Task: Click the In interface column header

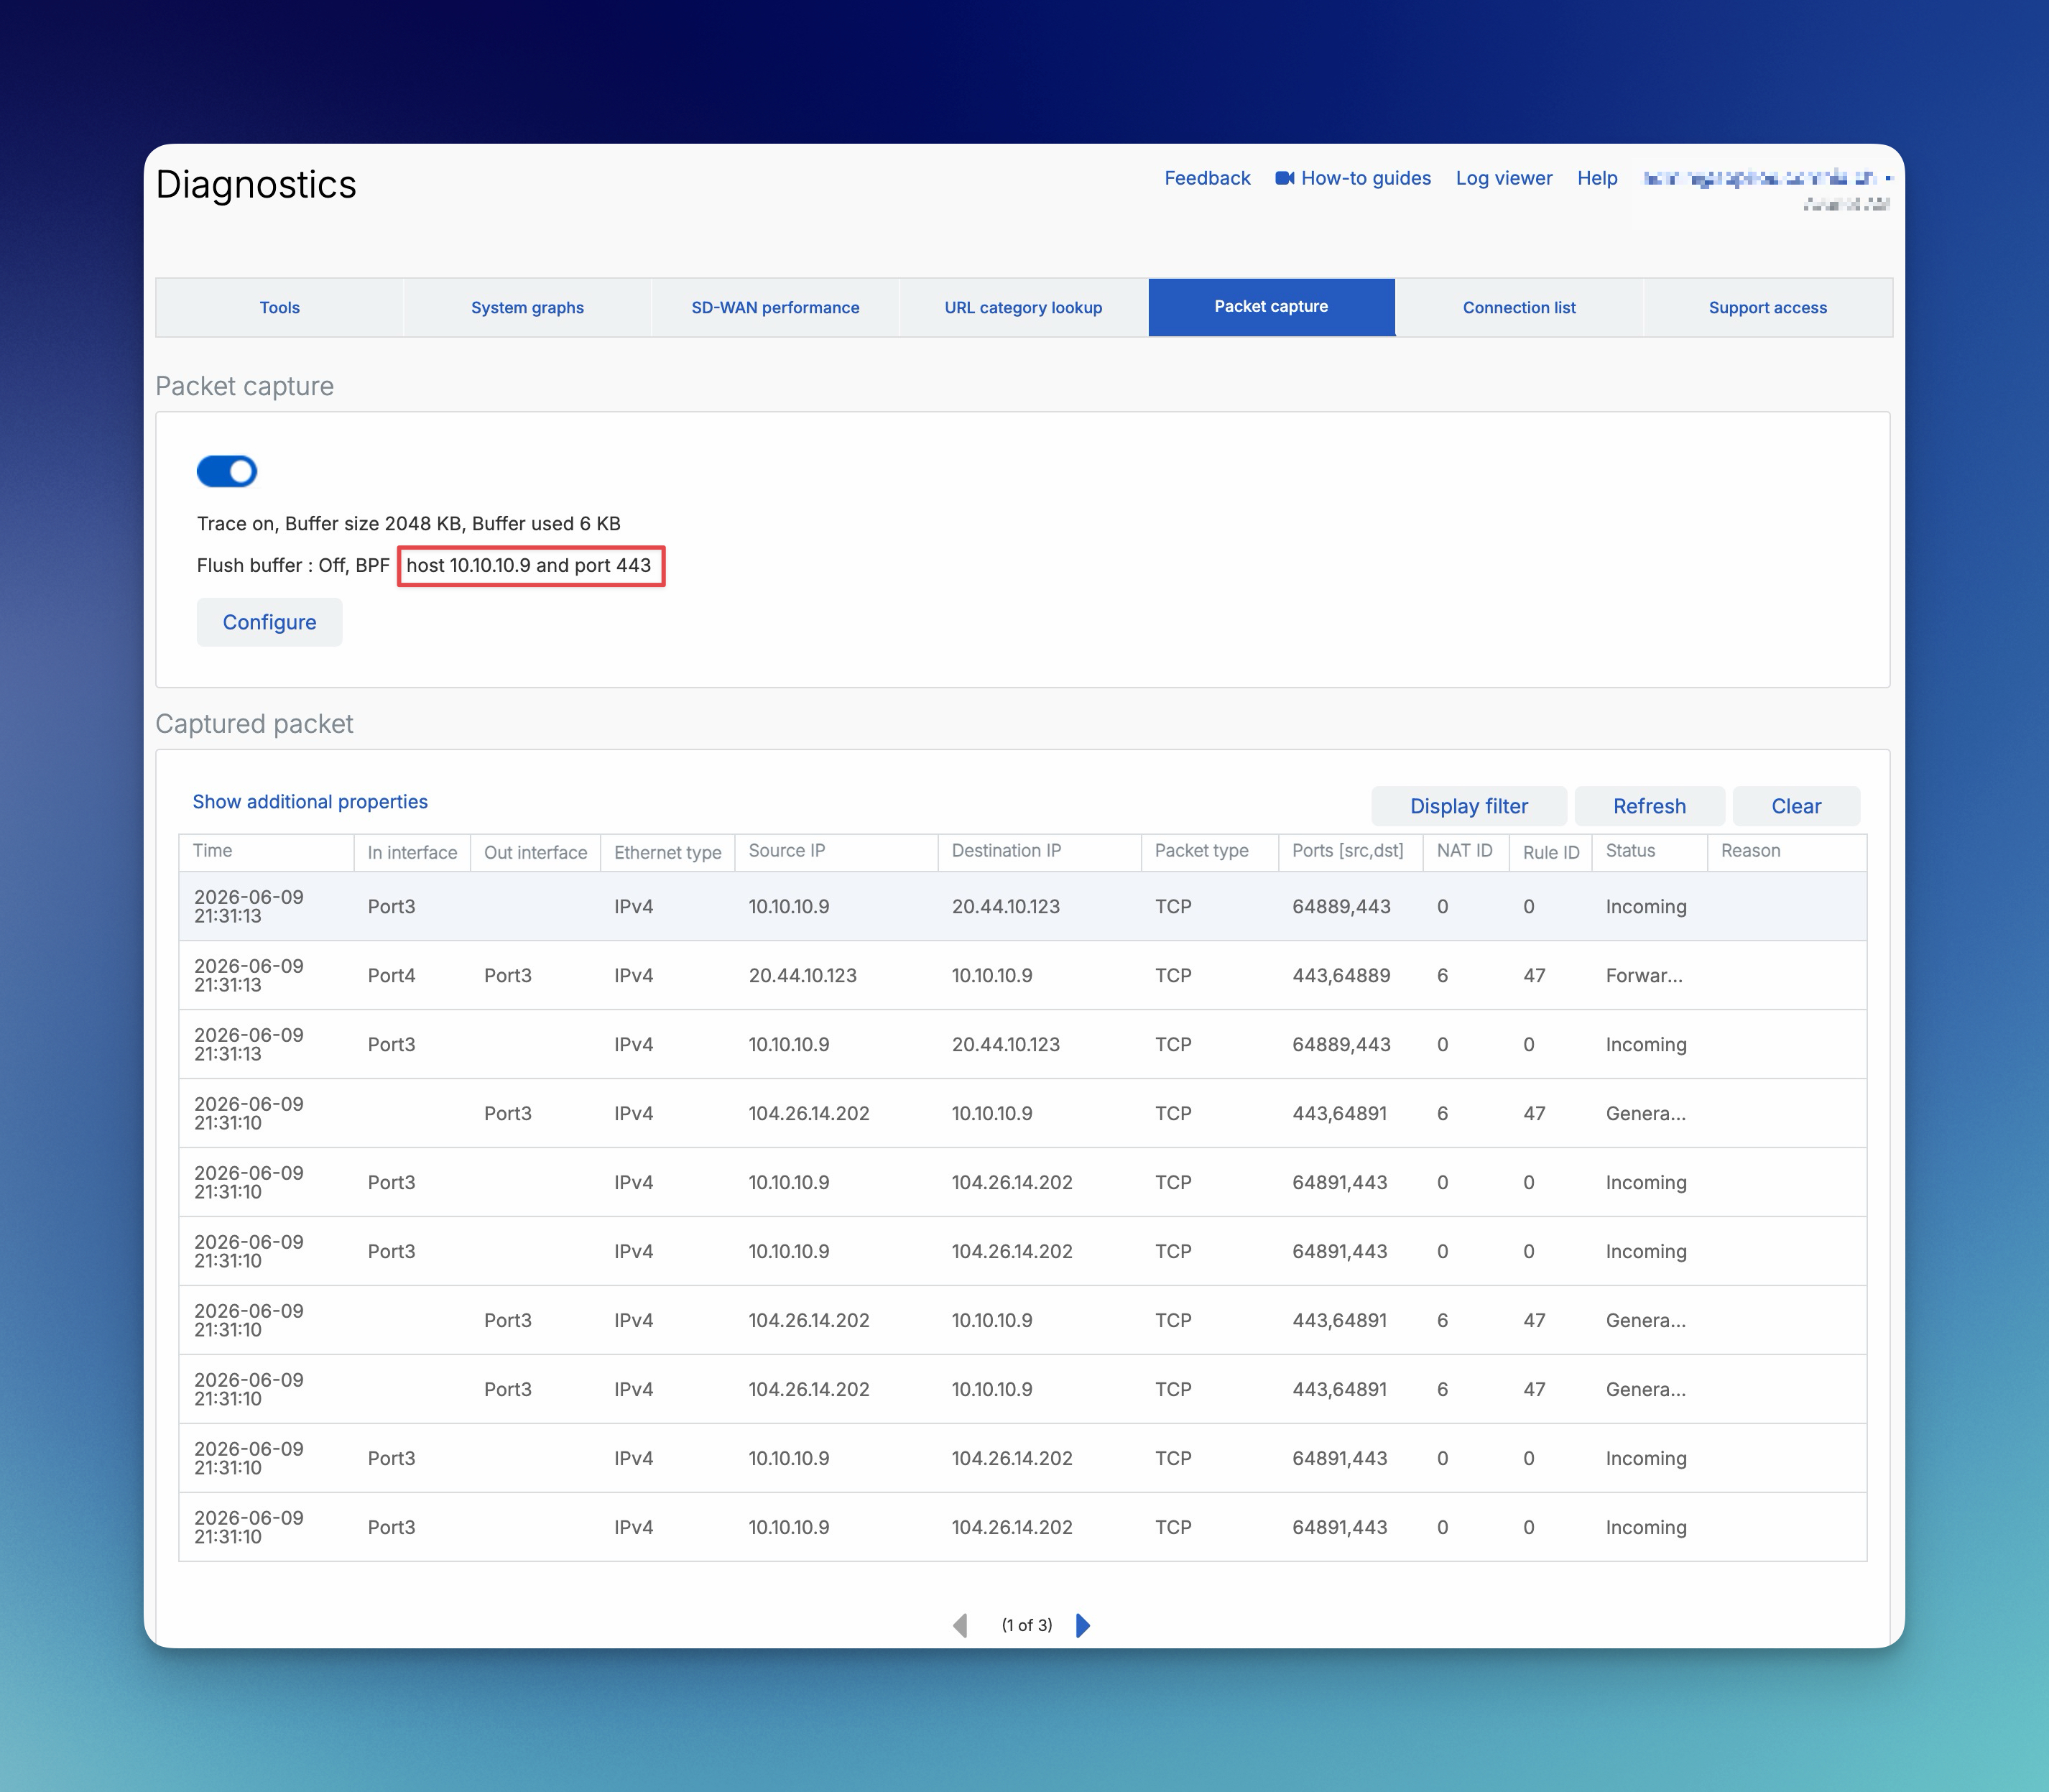Action: click(x=412, y=852)
